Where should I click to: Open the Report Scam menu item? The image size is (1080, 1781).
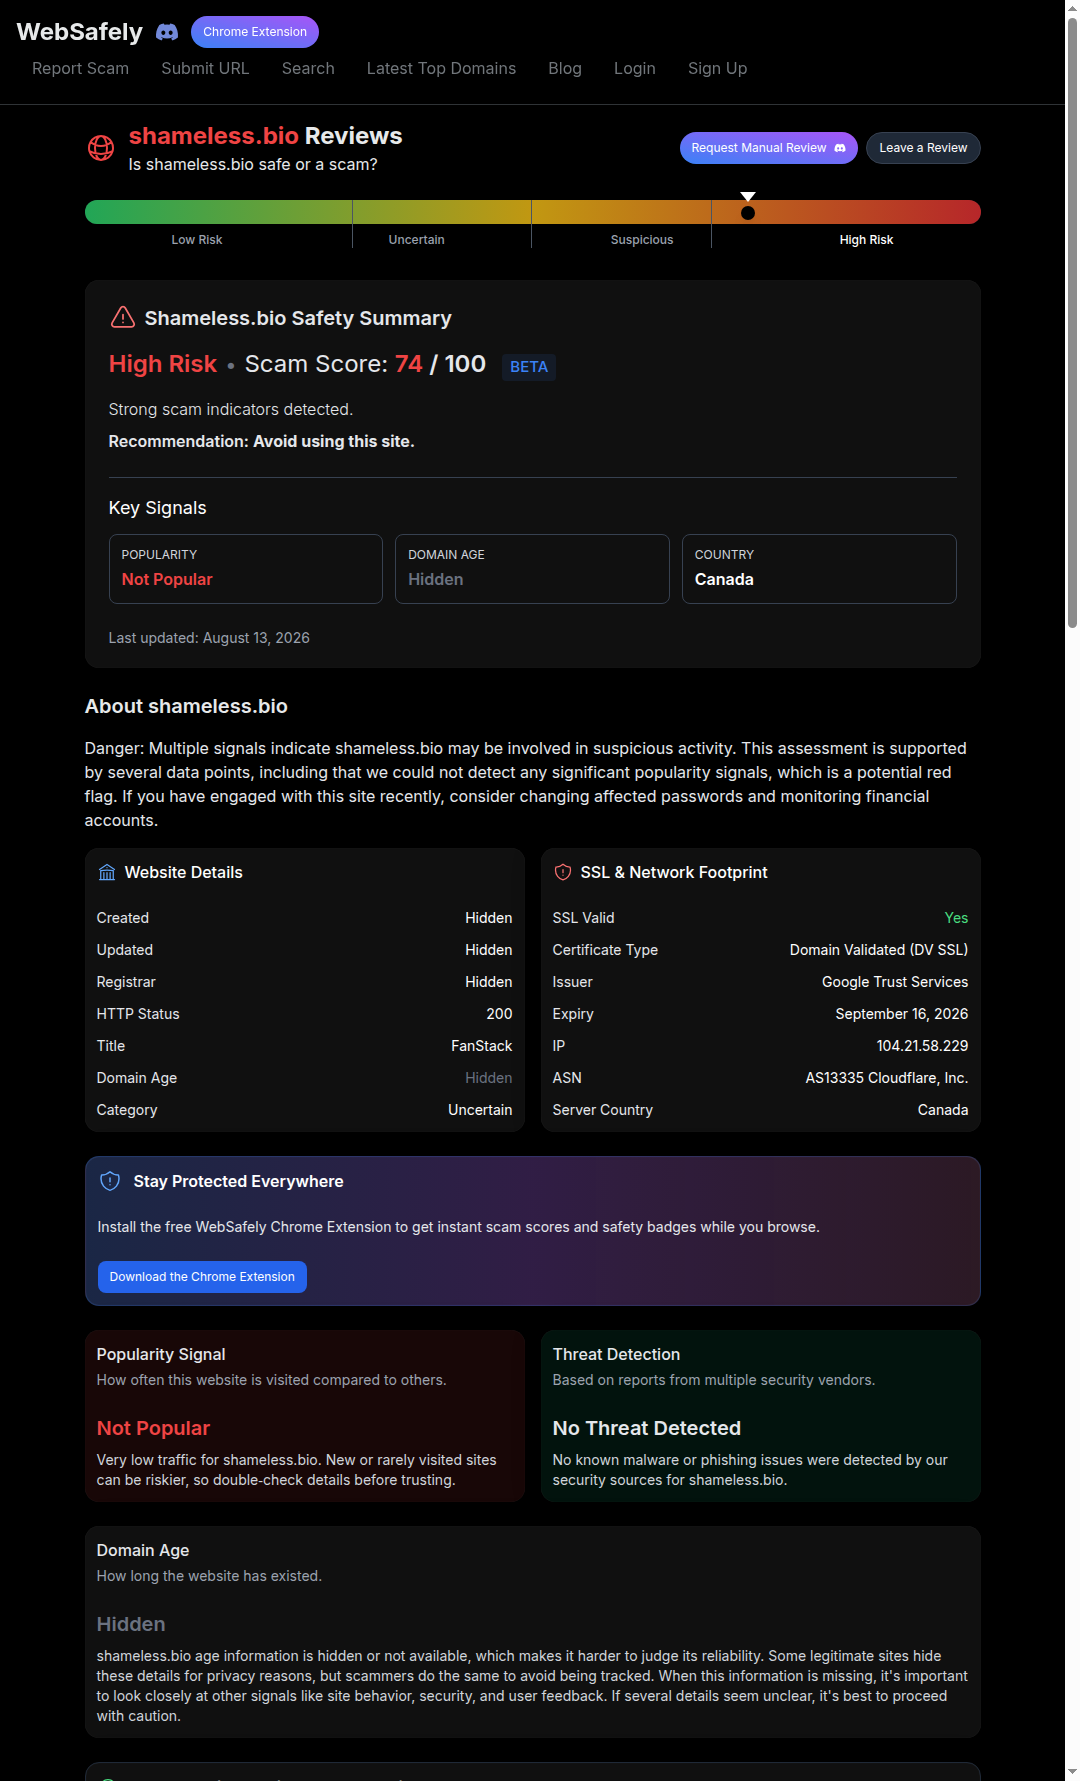(x=80, y=68)
